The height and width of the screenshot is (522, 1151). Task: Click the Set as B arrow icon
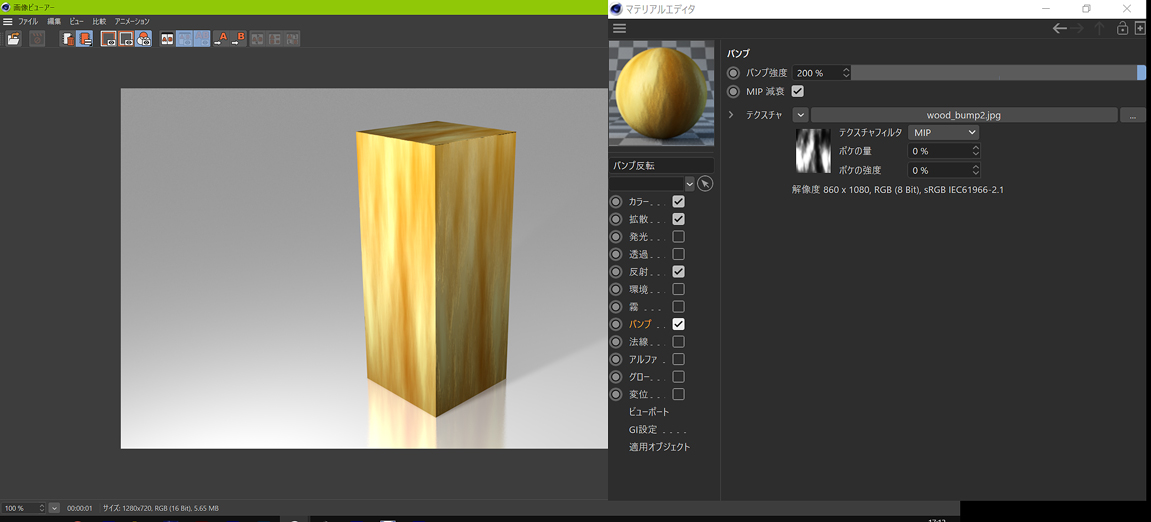tap(239, 39)
